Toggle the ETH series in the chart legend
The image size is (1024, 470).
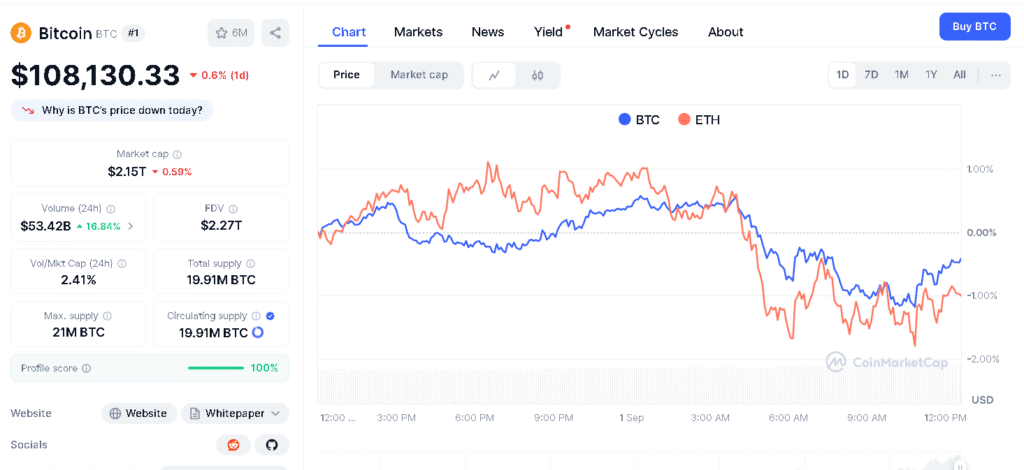click(x=699, y=120)
